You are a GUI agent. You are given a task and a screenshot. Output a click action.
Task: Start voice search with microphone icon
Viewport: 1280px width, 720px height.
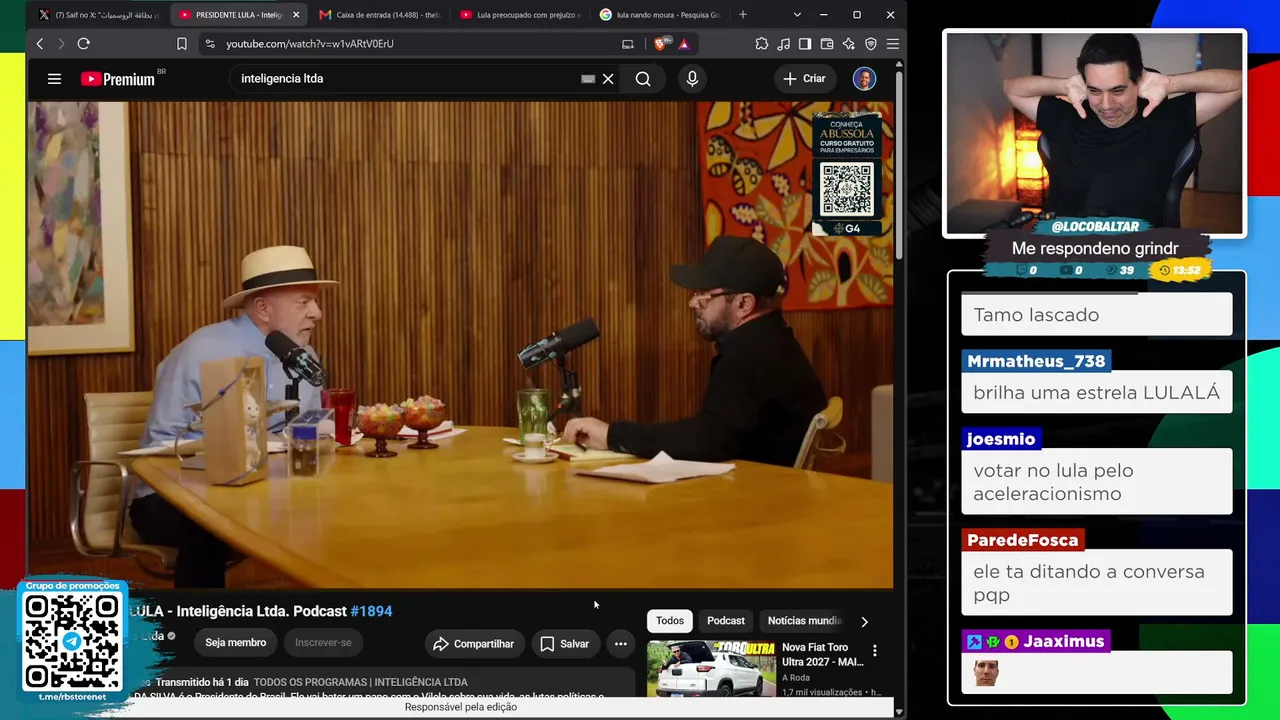pyautogui.click(x=692, y=79)
